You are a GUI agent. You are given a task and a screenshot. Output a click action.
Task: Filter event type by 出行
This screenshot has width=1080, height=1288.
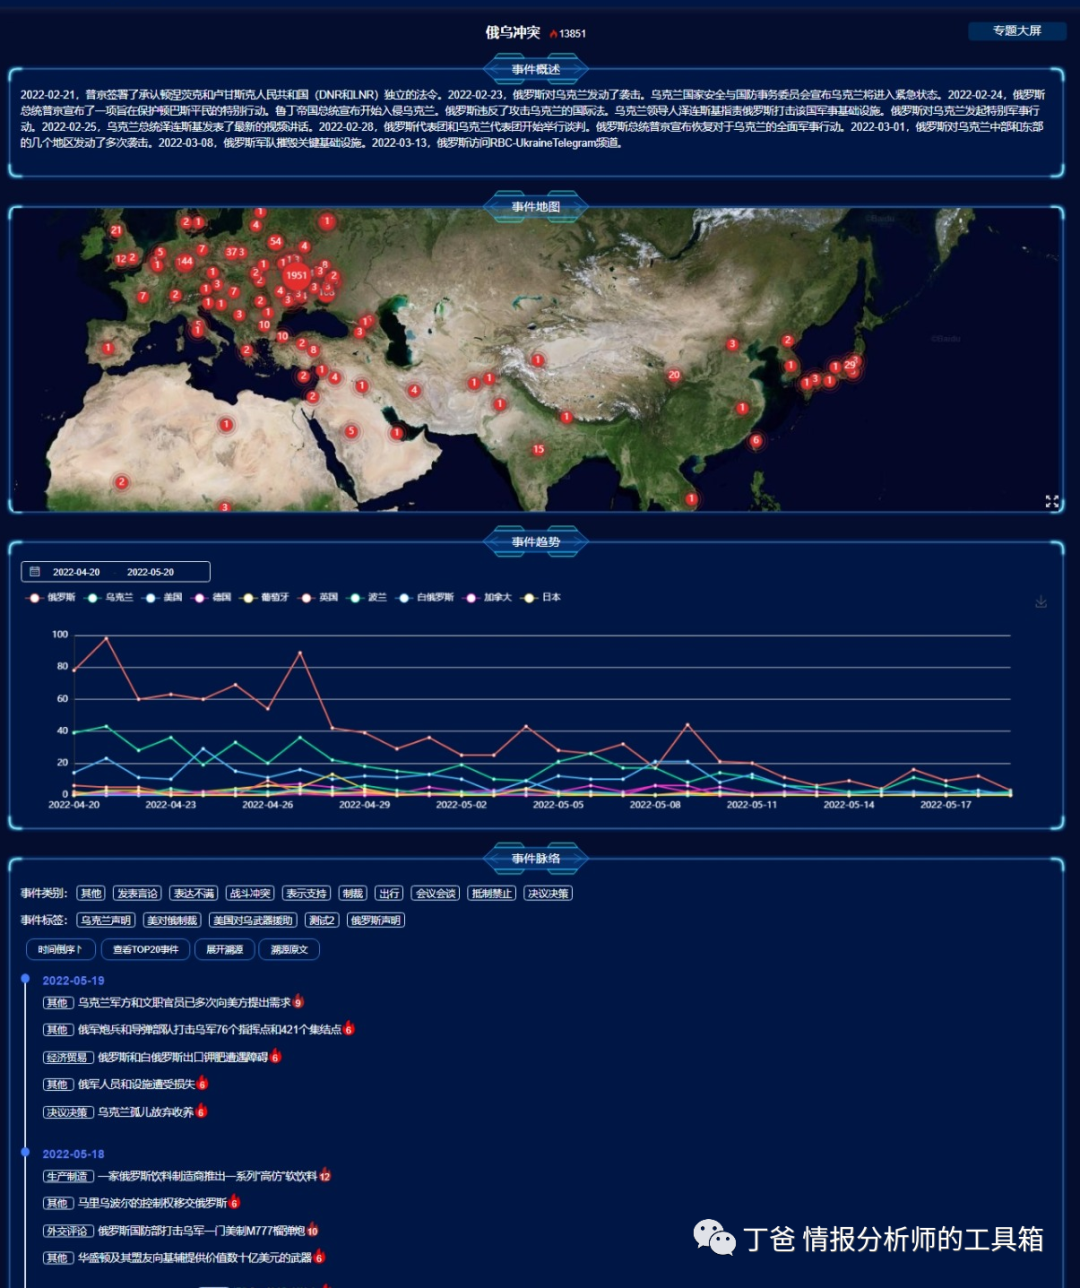390,893
